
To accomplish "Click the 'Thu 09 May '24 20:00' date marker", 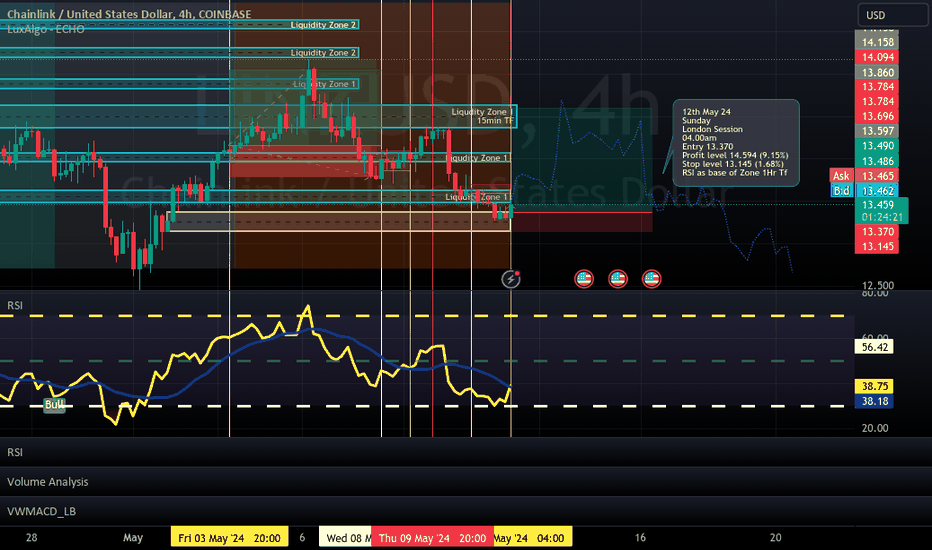I will (432, 538).
